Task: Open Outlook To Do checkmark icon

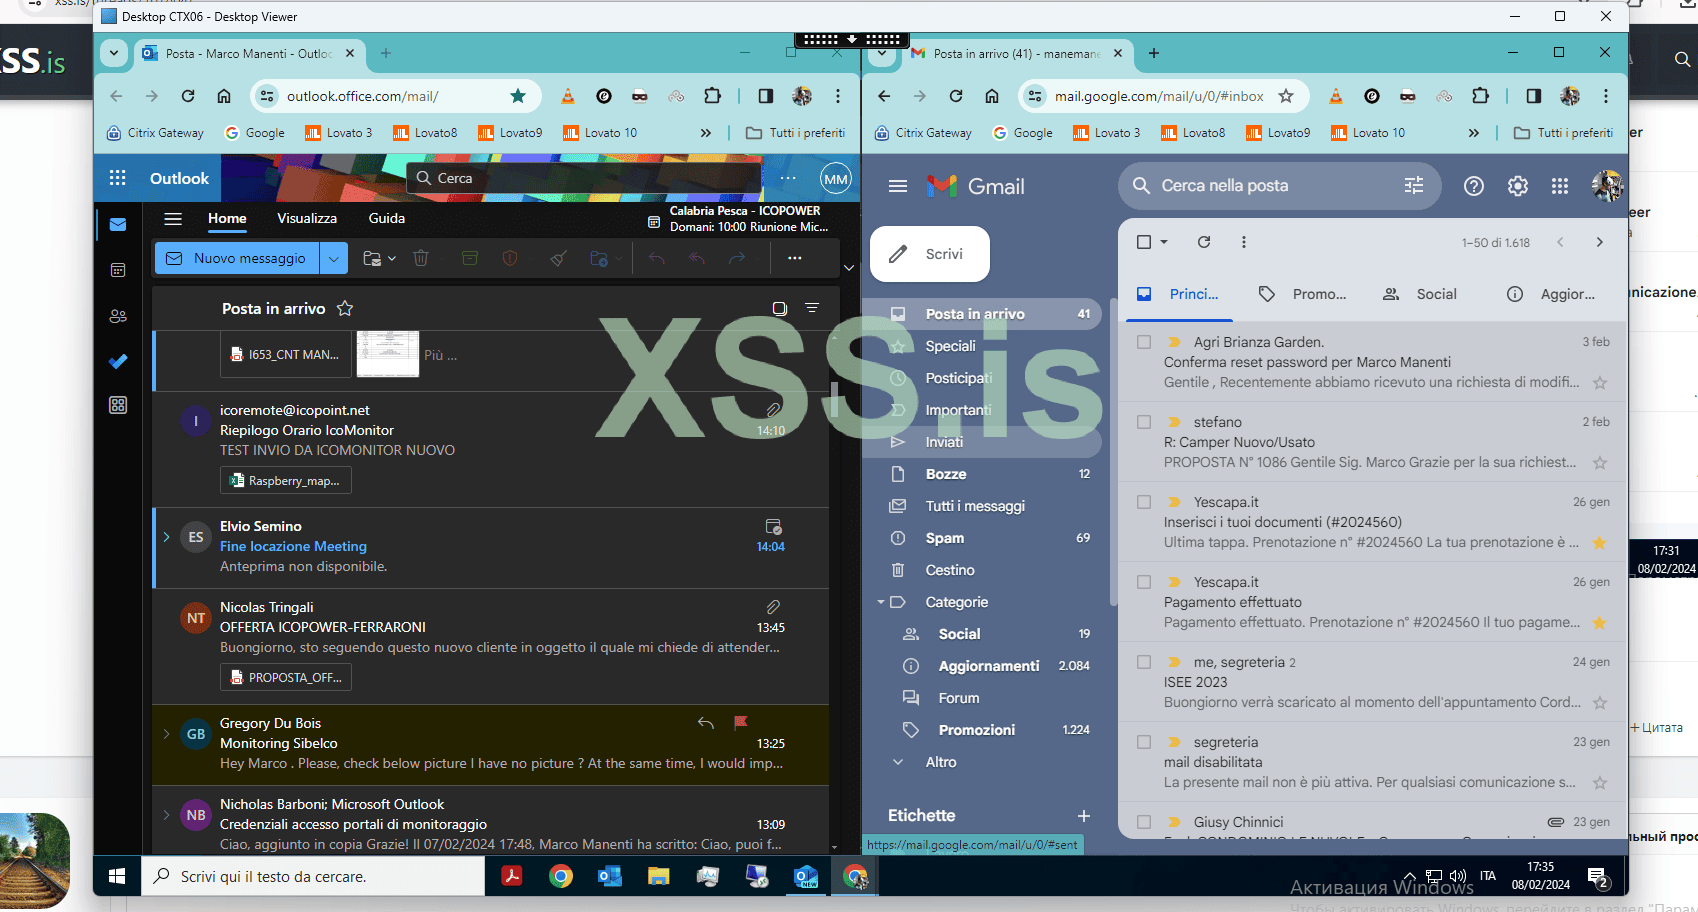Action: coord(118,361)
